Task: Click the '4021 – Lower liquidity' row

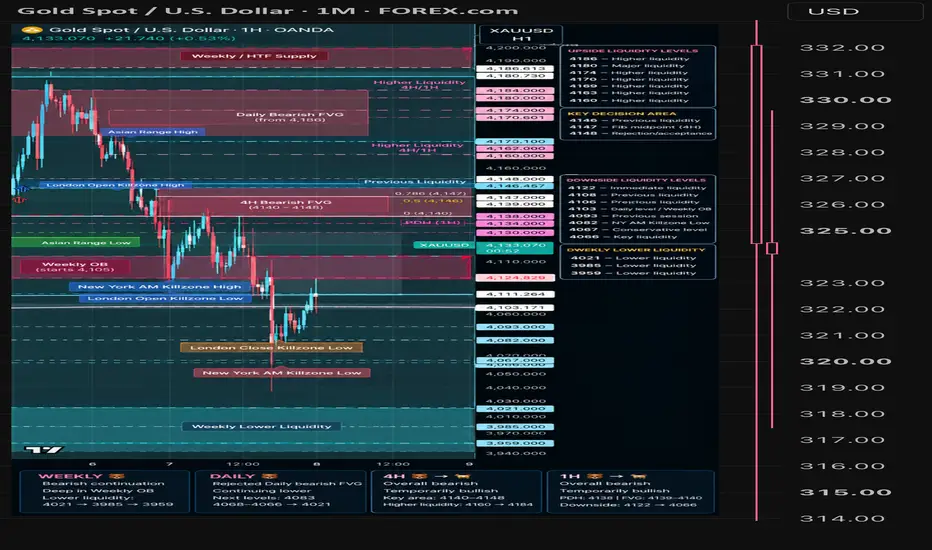Action: click(x=633, y=258)
